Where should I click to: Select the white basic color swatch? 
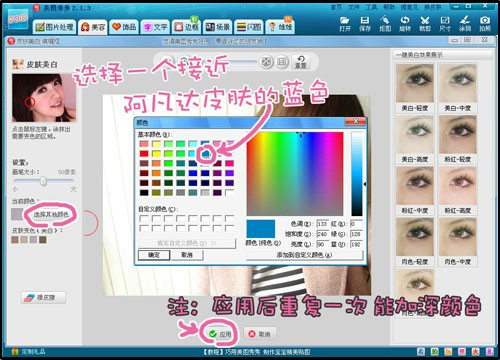(x=229, y=193)
